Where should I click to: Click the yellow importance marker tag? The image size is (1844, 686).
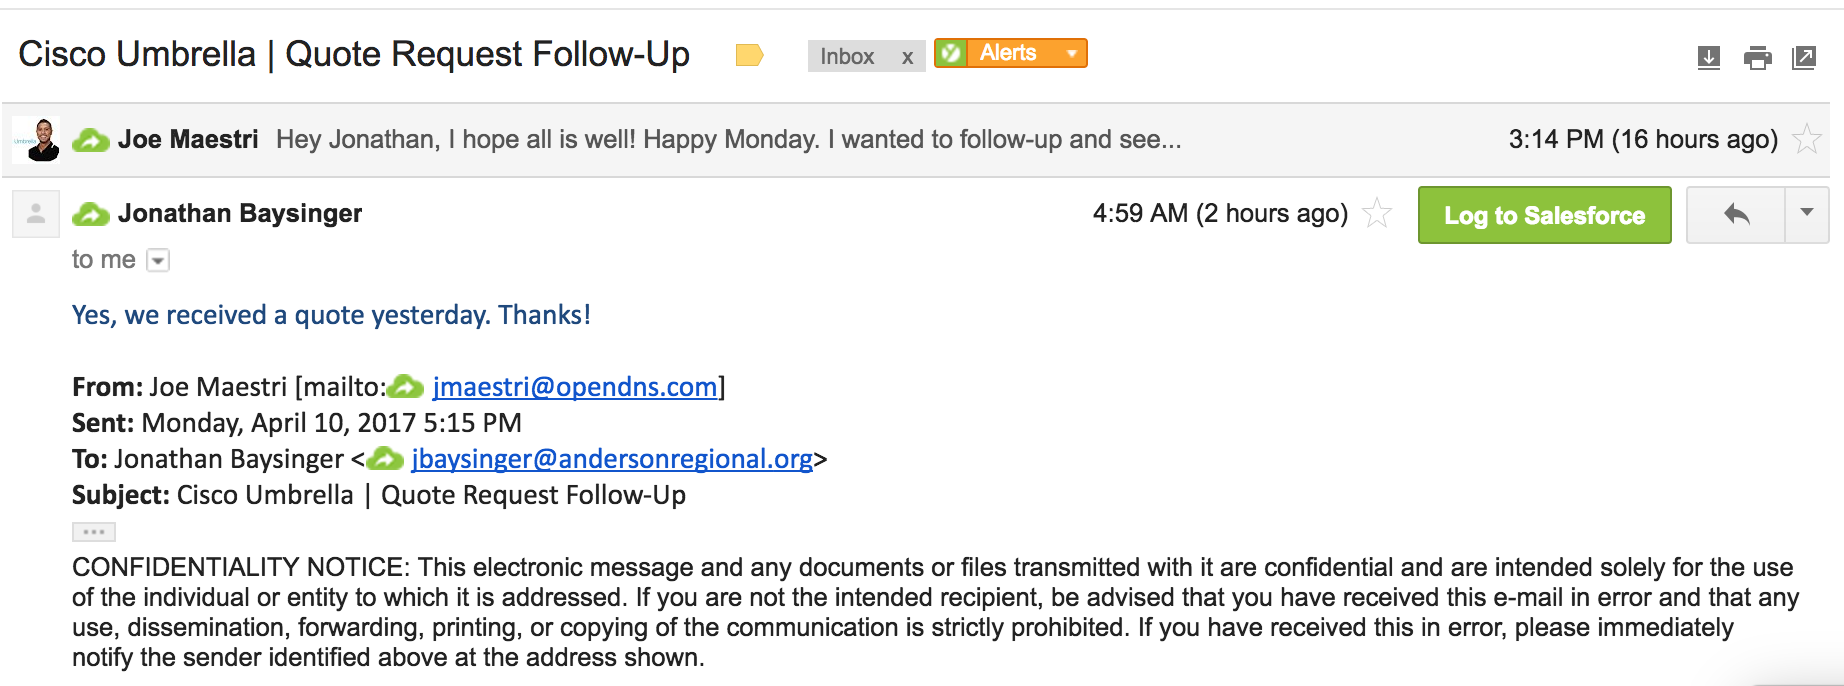[x=749, y=55]
